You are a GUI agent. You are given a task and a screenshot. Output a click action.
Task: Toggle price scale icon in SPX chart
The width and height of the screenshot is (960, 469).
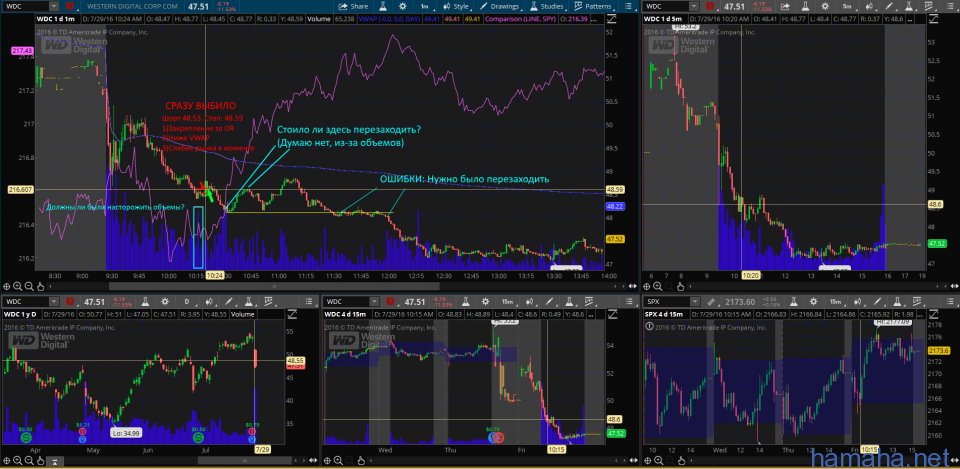(934, 313)
